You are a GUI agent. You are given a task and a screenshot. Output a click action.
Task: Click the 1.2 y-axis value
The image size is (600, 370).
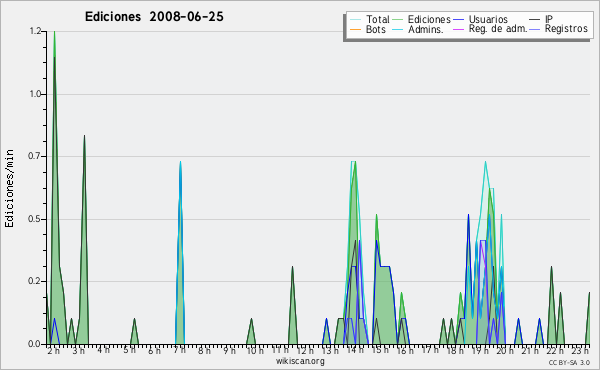pos(35,31)
